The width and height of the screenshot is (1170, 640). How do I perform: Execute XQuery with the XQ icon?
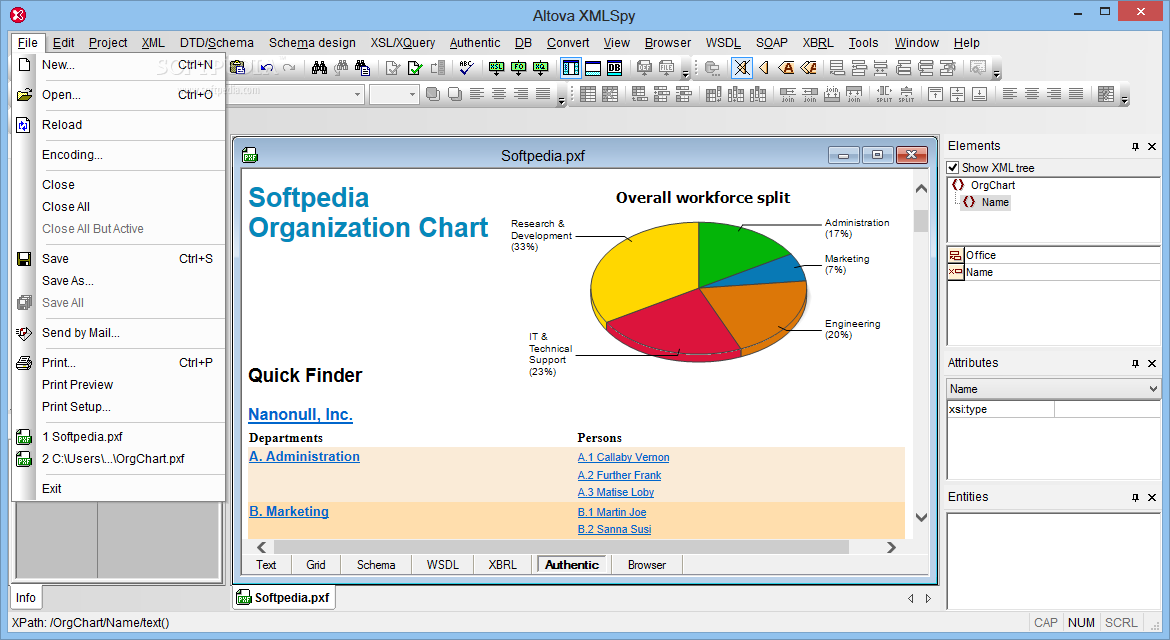click(x=540, y=68)
